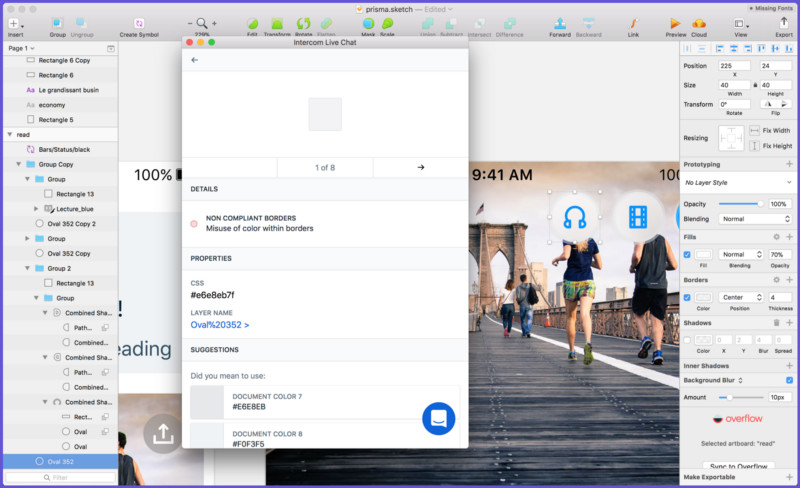800x488 pixels.
Task: Toggle the Fix Width option
Action: tap(755, 131)
